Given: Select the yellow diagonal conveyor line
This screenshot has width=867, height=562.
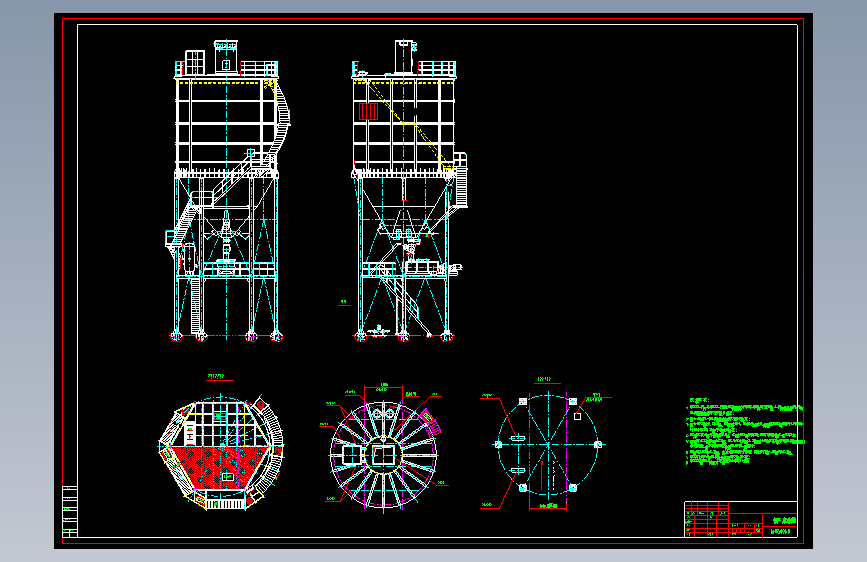Looking at the screenshot, I should tap(410, 124).
